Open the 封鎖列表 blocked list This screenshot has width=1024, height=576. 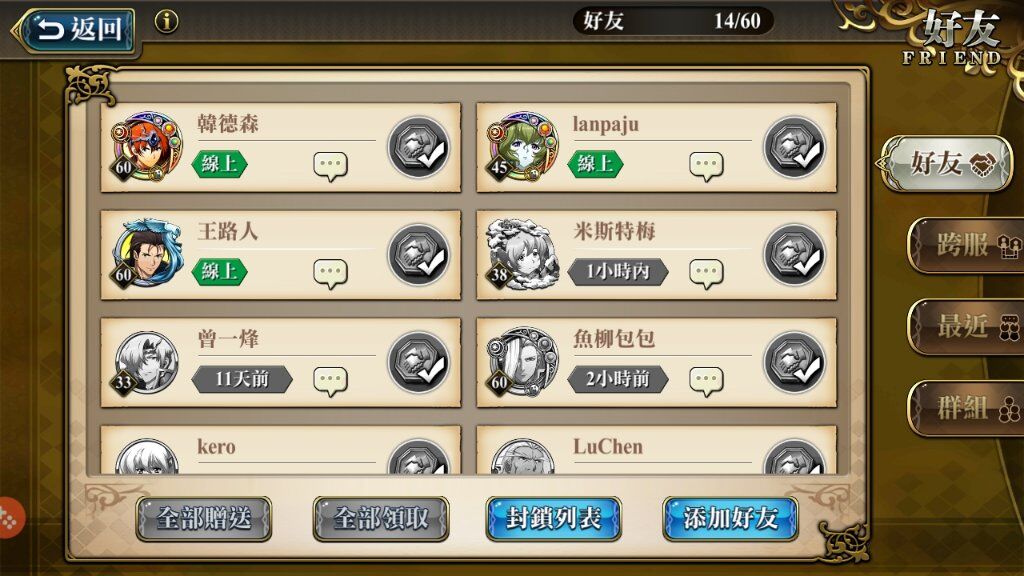pyautogui.click(x=553, y=519)
